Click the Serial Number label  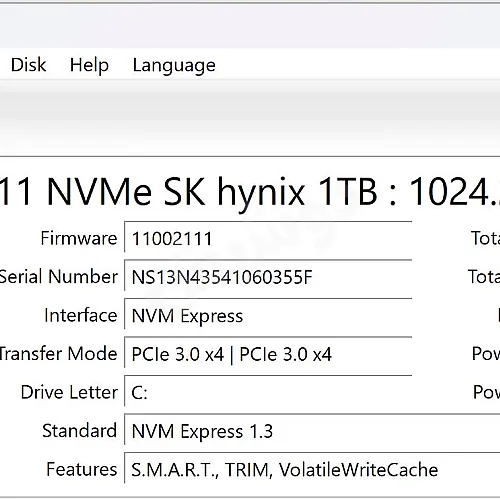(59, 277)
